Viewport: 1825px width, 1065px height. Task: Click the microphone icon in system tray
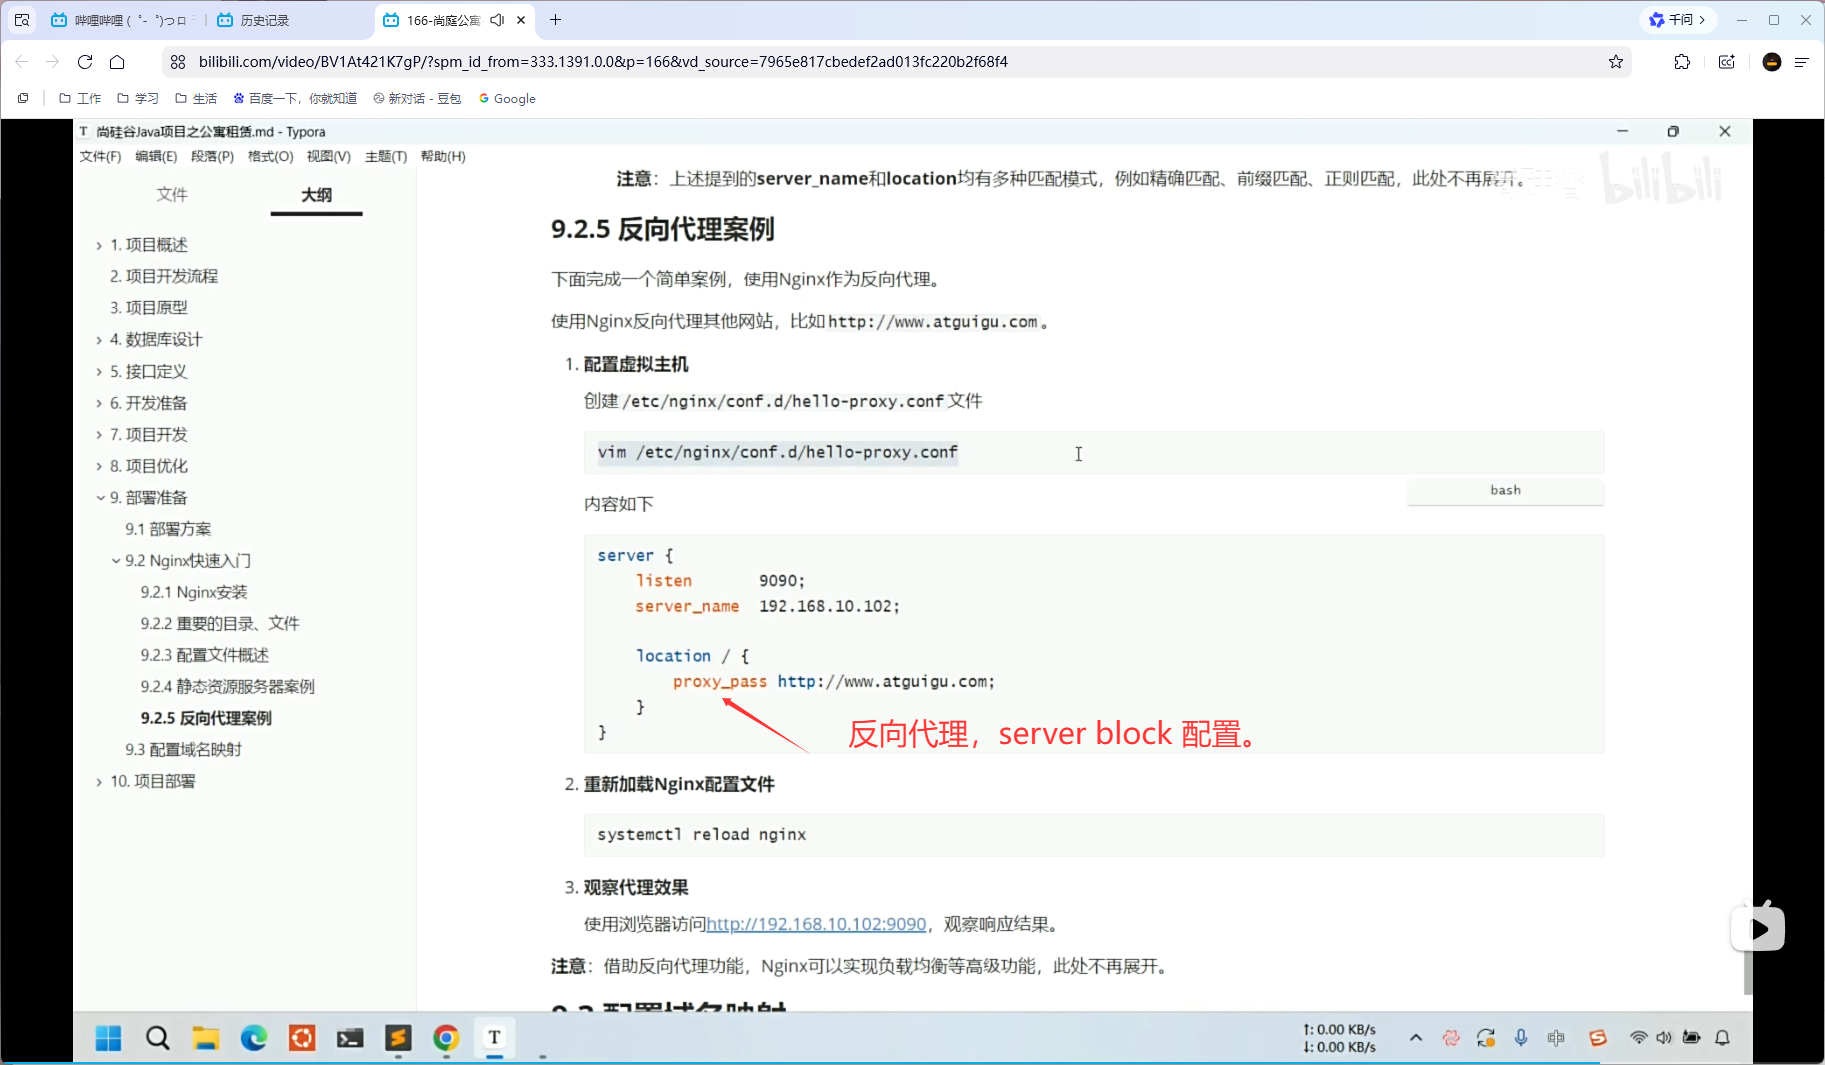point(1521,1038)
